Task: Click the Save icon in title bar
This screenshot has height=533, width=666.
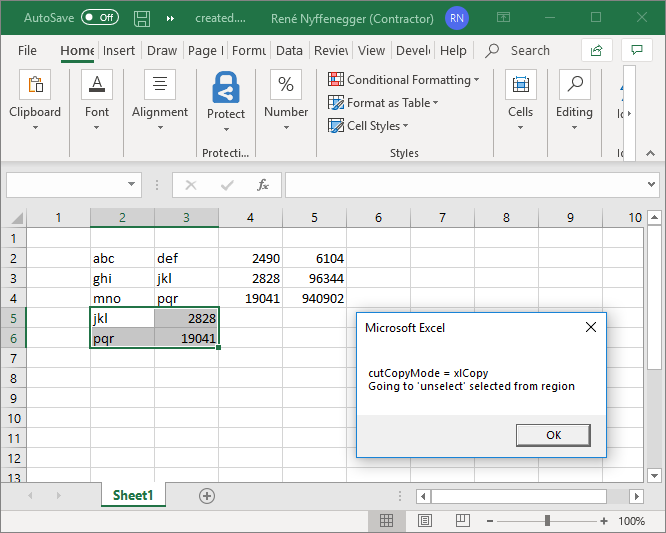Action: coord(142,18)
